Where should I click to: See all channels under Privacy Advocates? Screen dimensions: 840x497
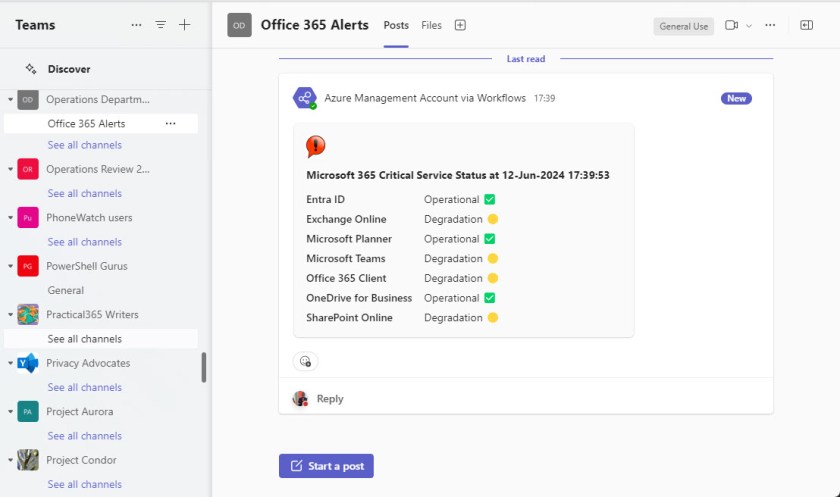[x=85, y=387]
